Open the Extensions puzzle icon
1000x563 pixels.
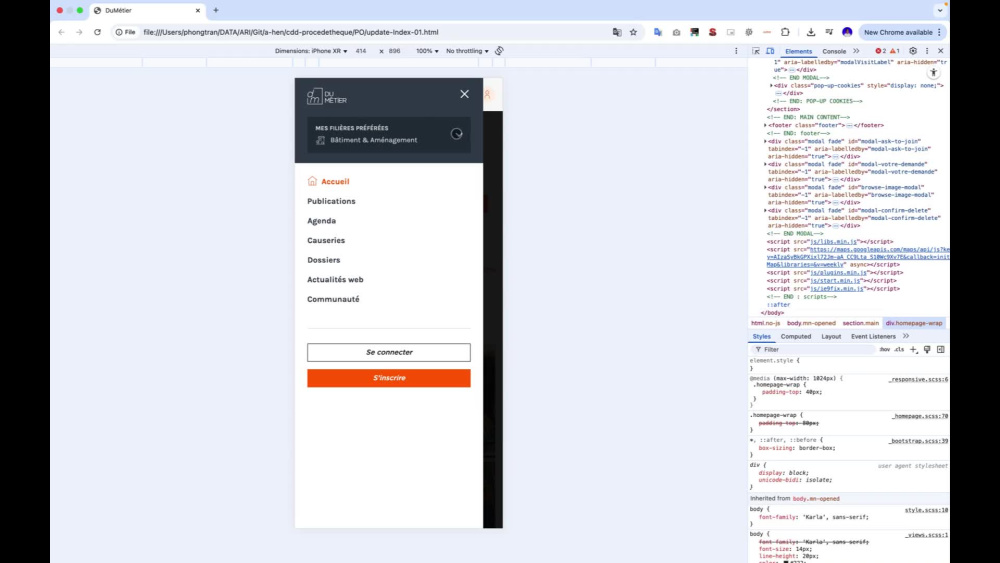coord(785,32)
